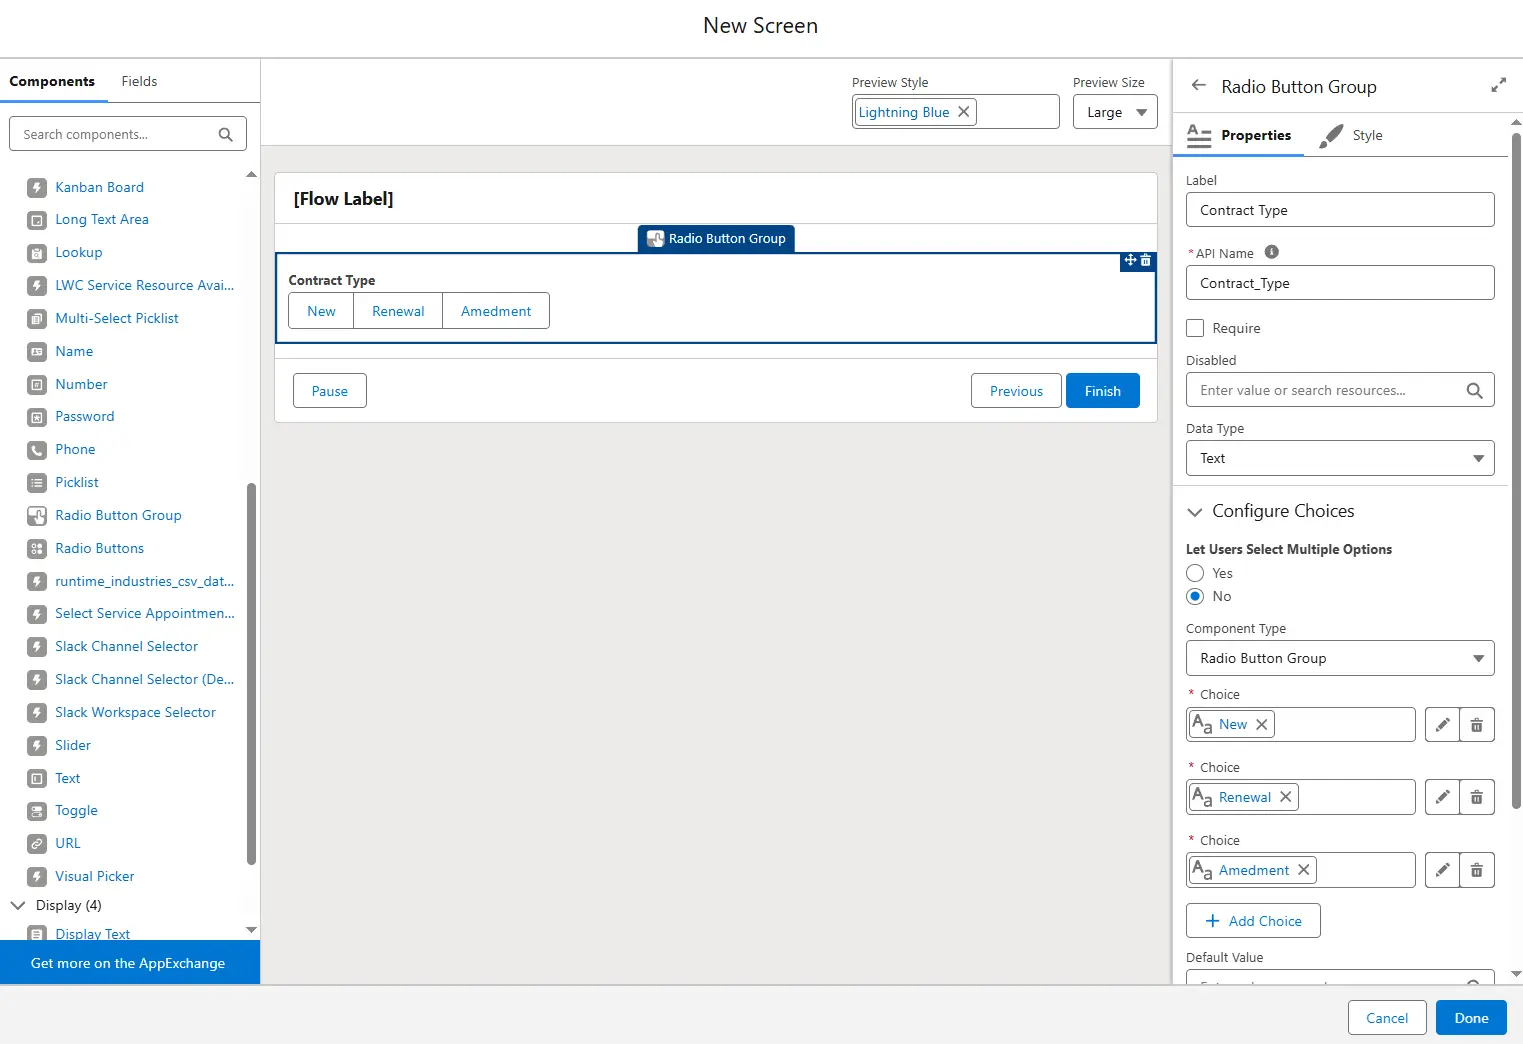Open the Preview Size dropdown

tap(1115, 112)
